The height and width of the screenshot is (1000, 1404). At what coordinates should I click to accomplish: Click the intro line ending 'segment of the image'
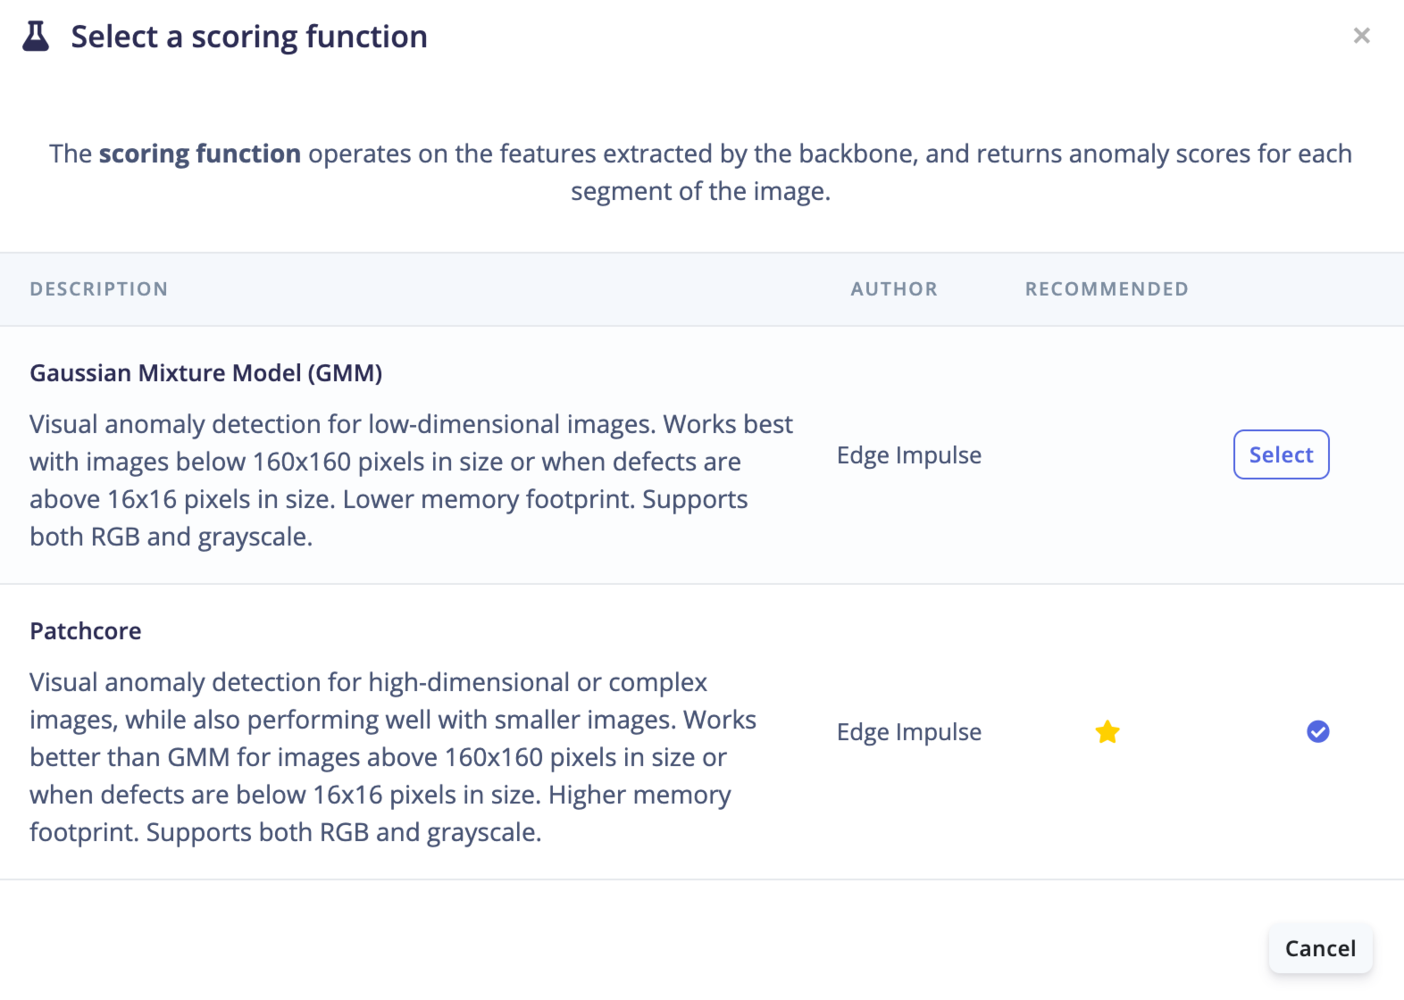pyautogui.click(x=700, y=191)
